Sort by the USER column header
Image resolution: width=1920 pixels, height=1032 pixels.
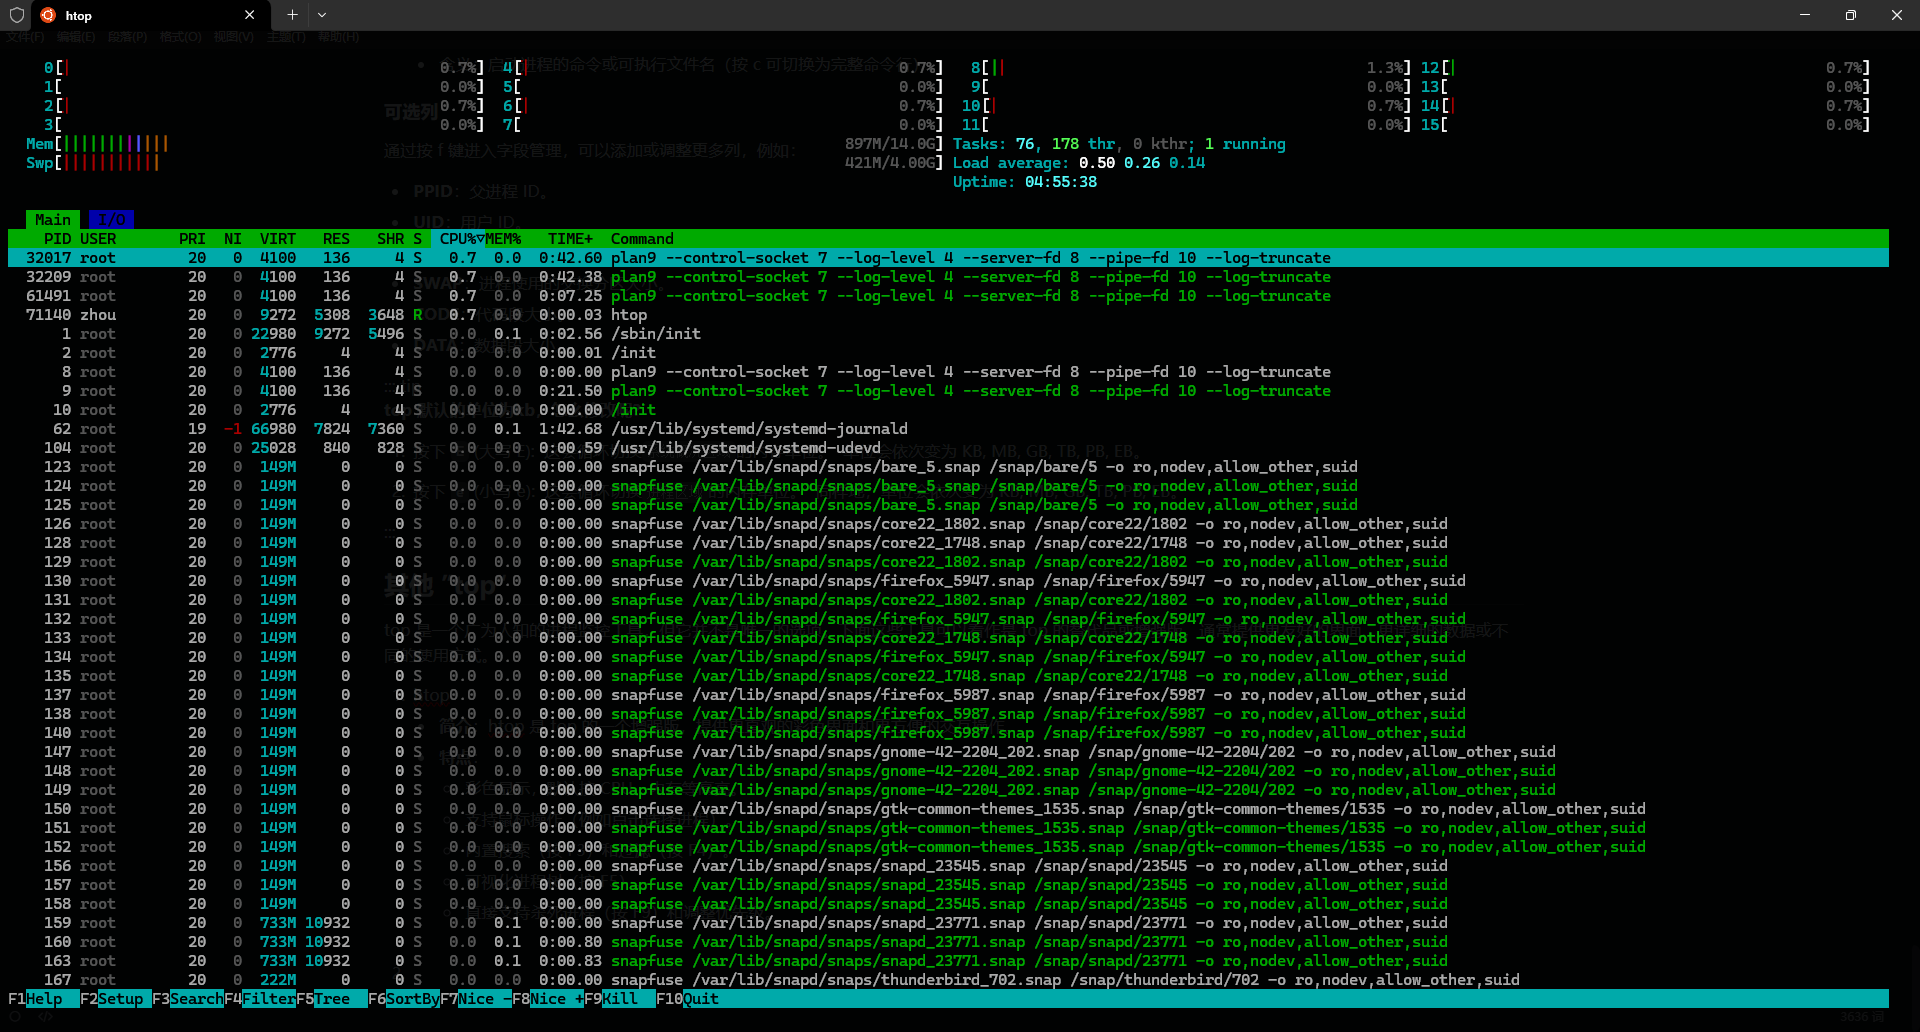tap(98, 239)
